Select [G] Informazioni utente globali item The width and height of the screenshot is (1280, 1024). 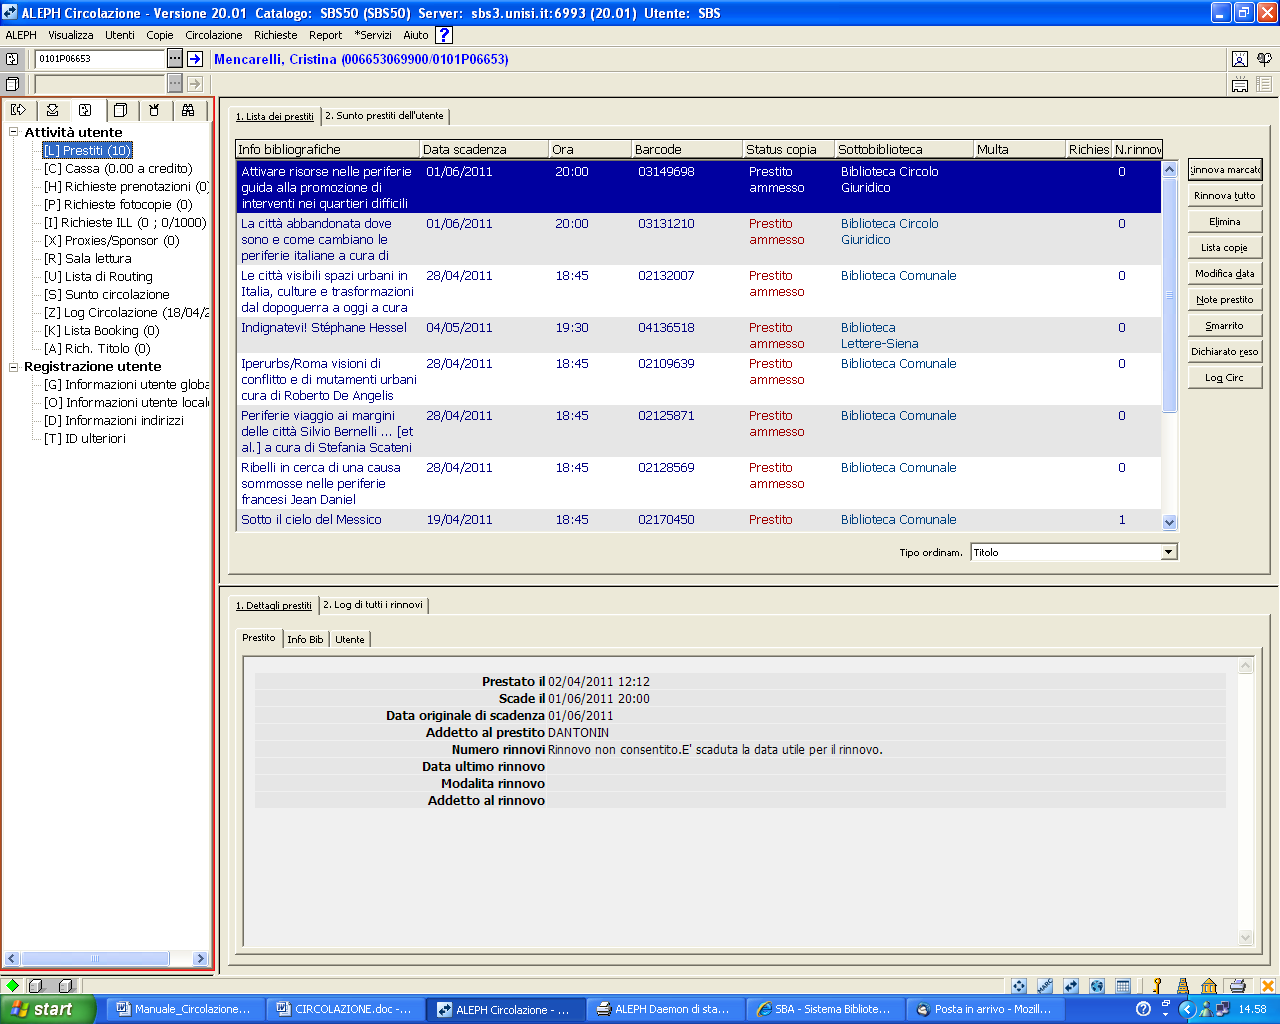coord(126,385)
